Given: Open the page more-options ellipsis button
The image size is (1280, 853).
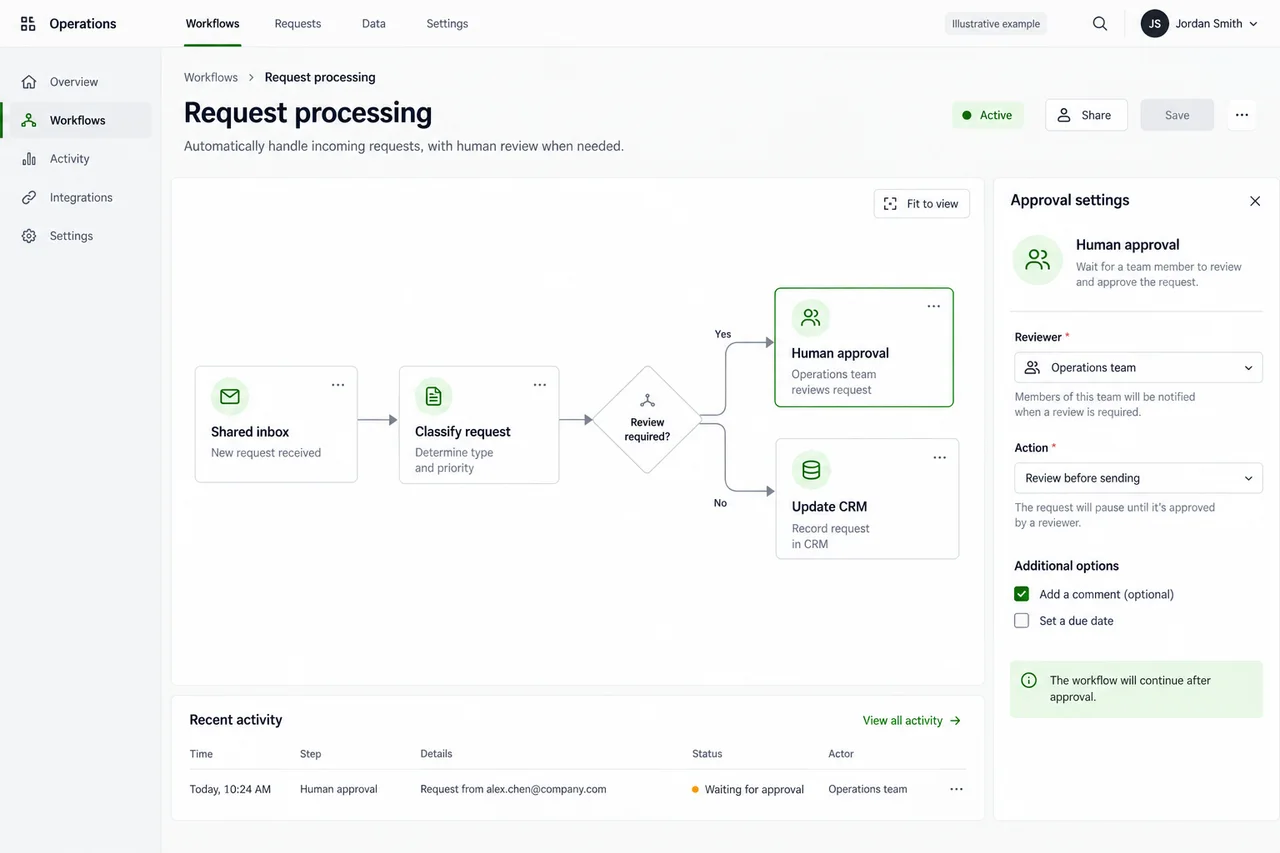Looking at the screenshot, I should click(1241, 115).
